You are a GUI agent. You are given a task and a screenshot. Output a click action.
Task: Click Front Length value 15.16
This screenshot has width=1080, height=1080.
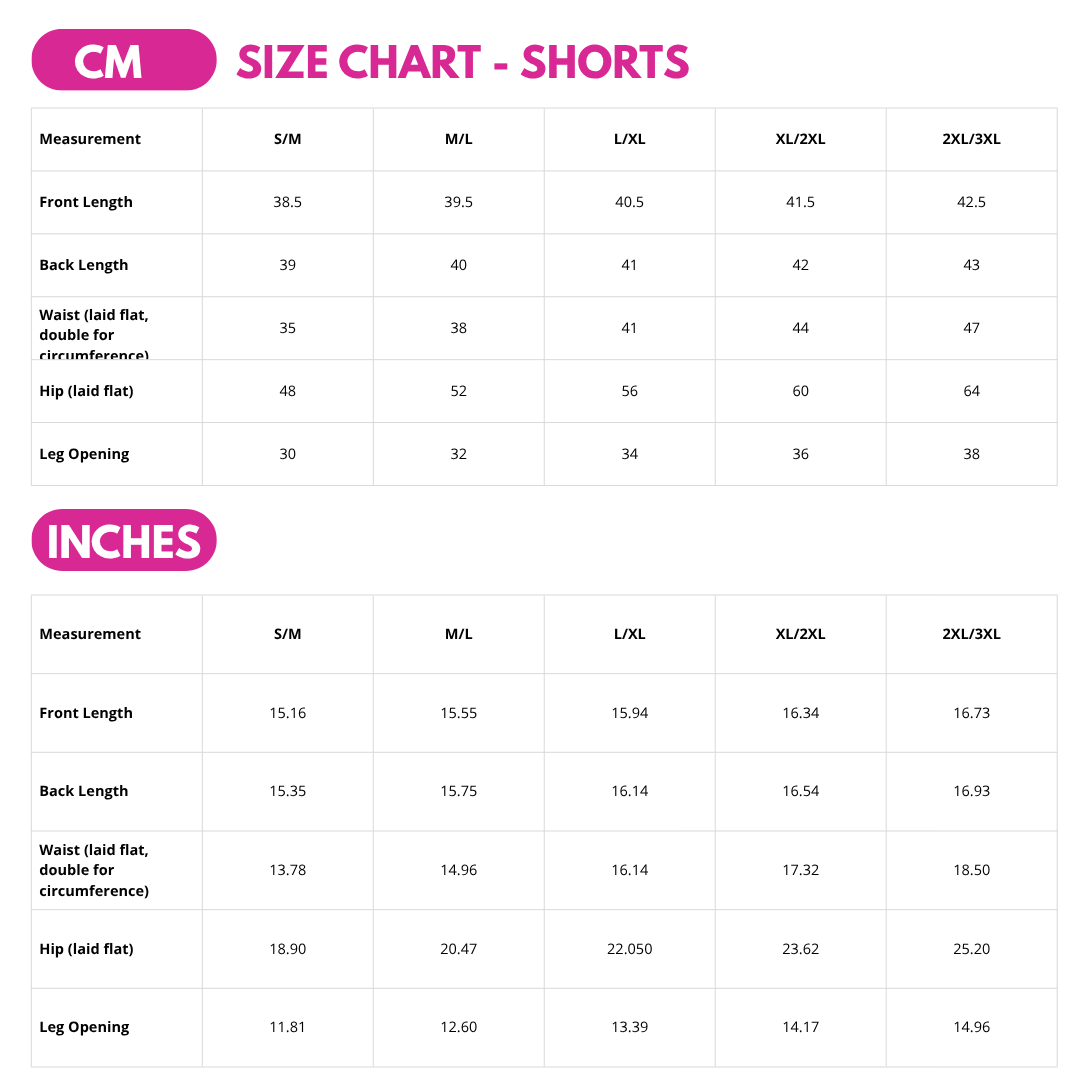click(287, 713)
